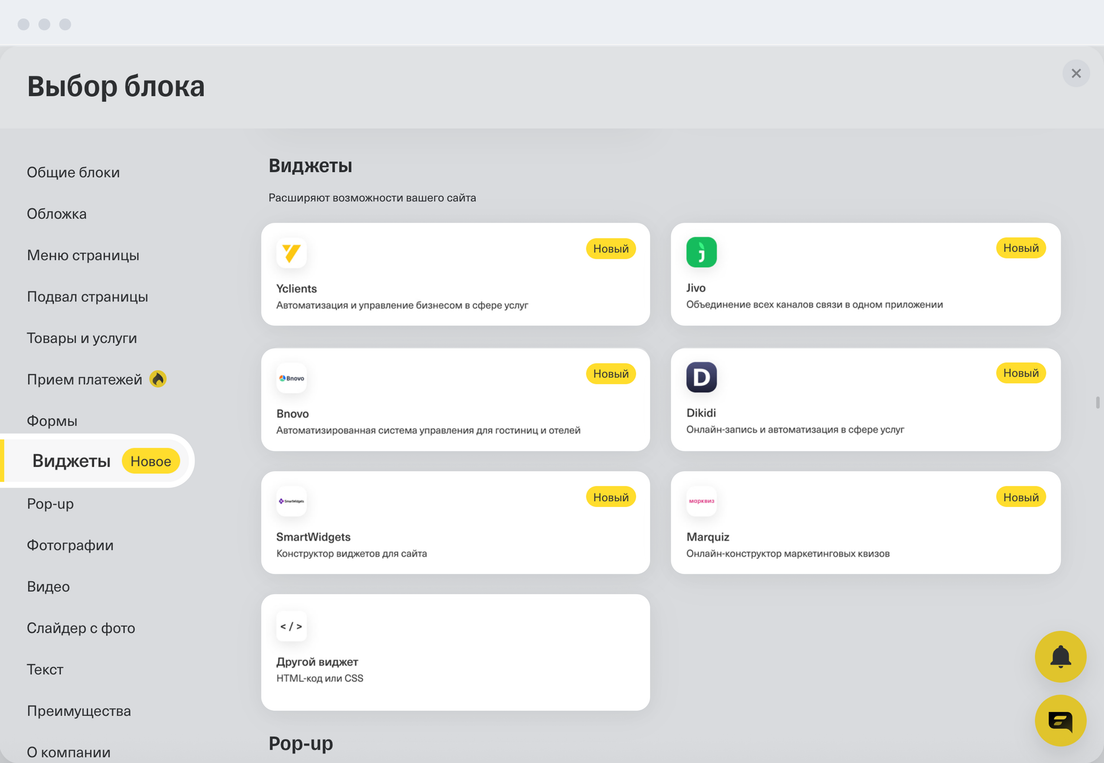
Task: Select Формы in the left sidebar
Action: point(52,421)
